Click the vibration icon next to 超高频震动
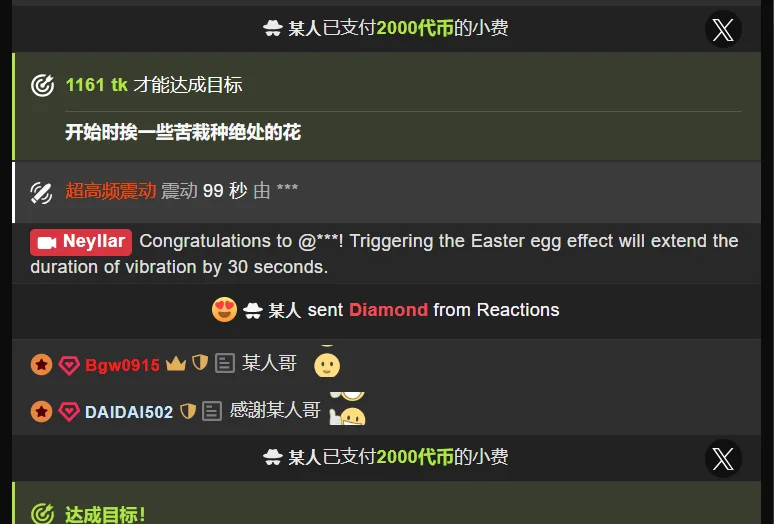774x524 pixels. (41, 192)
